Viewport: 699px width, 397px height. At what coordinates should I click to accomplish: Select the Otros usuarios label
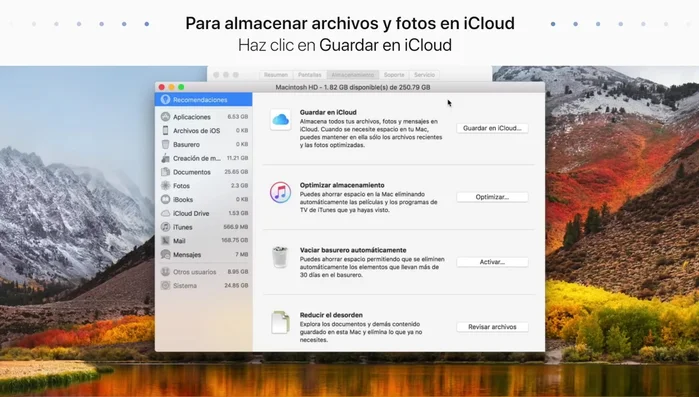tap(194, 272)
